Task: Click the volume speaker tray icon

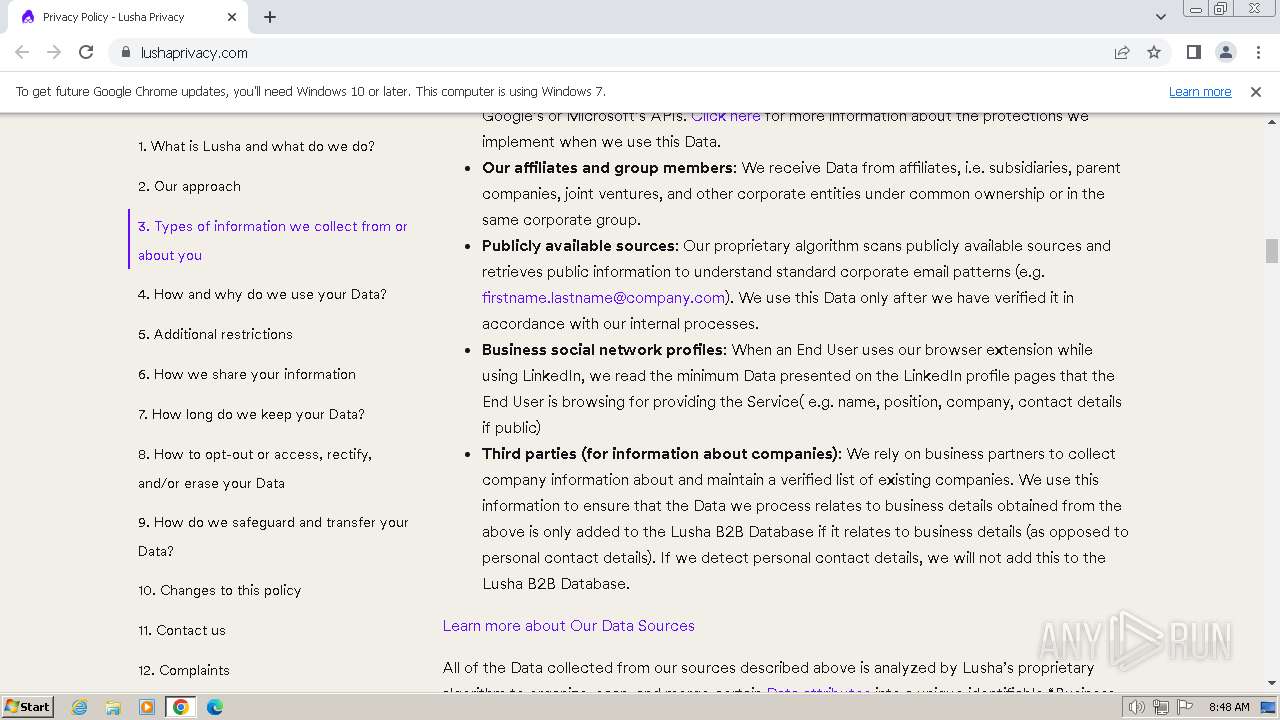Action: click(x=1136, y=707)
